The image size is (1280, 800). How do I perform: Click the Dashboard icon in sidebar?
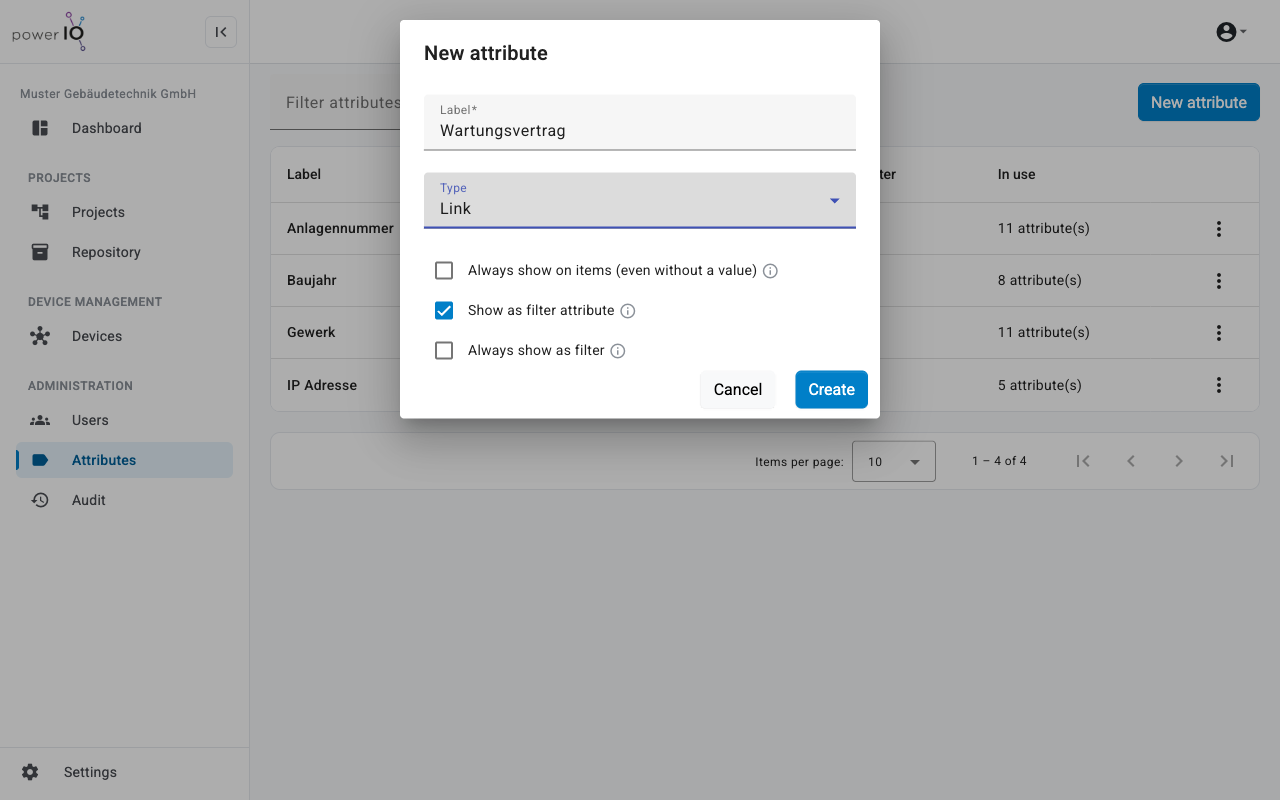(40, 128)
